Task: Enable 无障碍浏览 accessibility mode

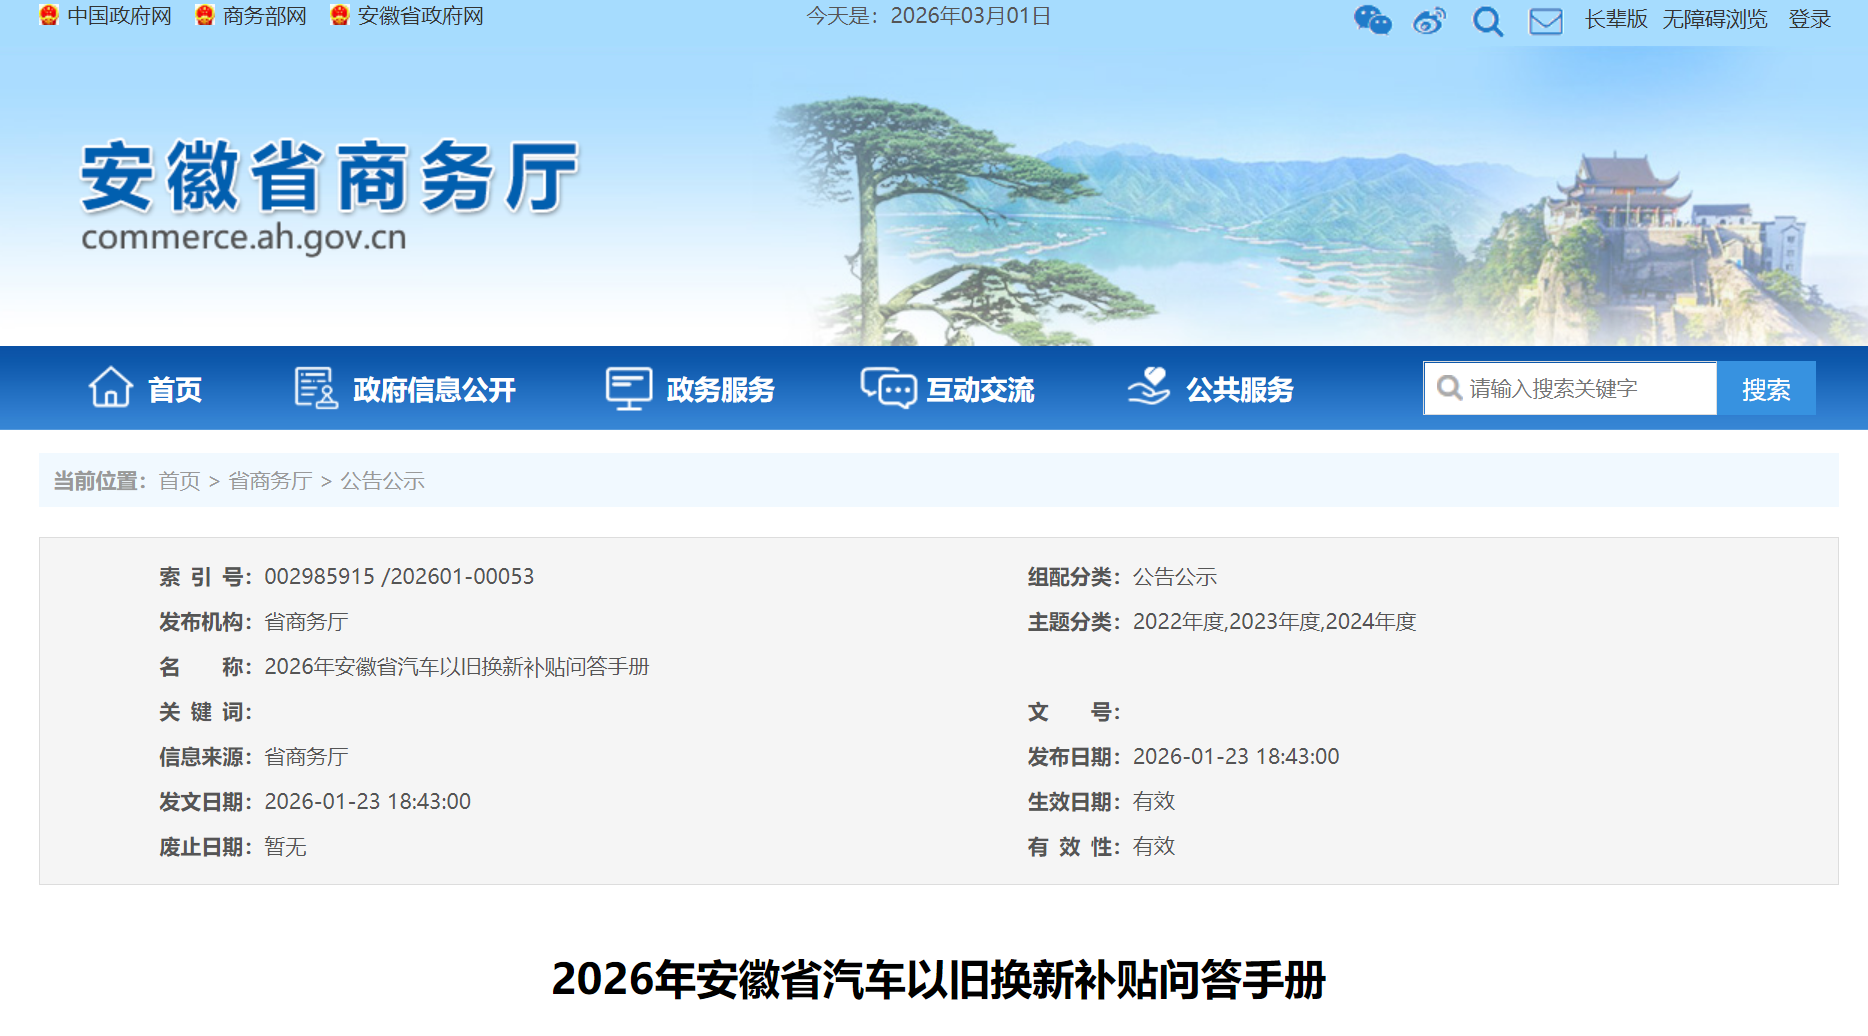Action: point(1714,19)
